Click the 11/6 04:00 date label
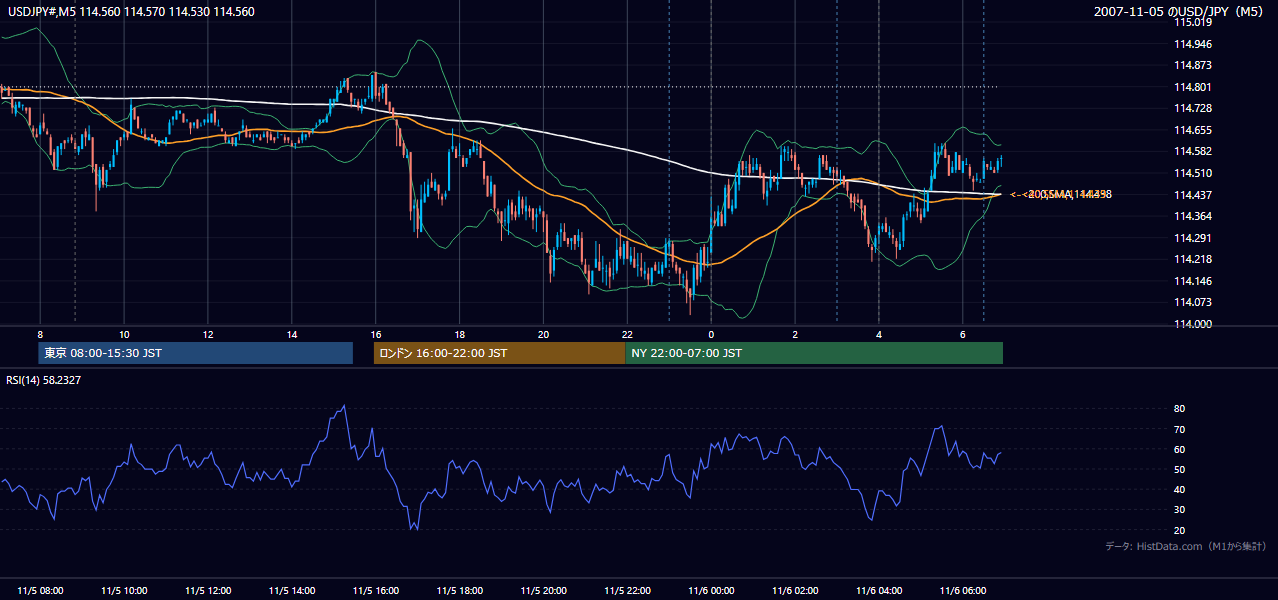This screenshot has height=600, width=1278. (x=879, y=591)
